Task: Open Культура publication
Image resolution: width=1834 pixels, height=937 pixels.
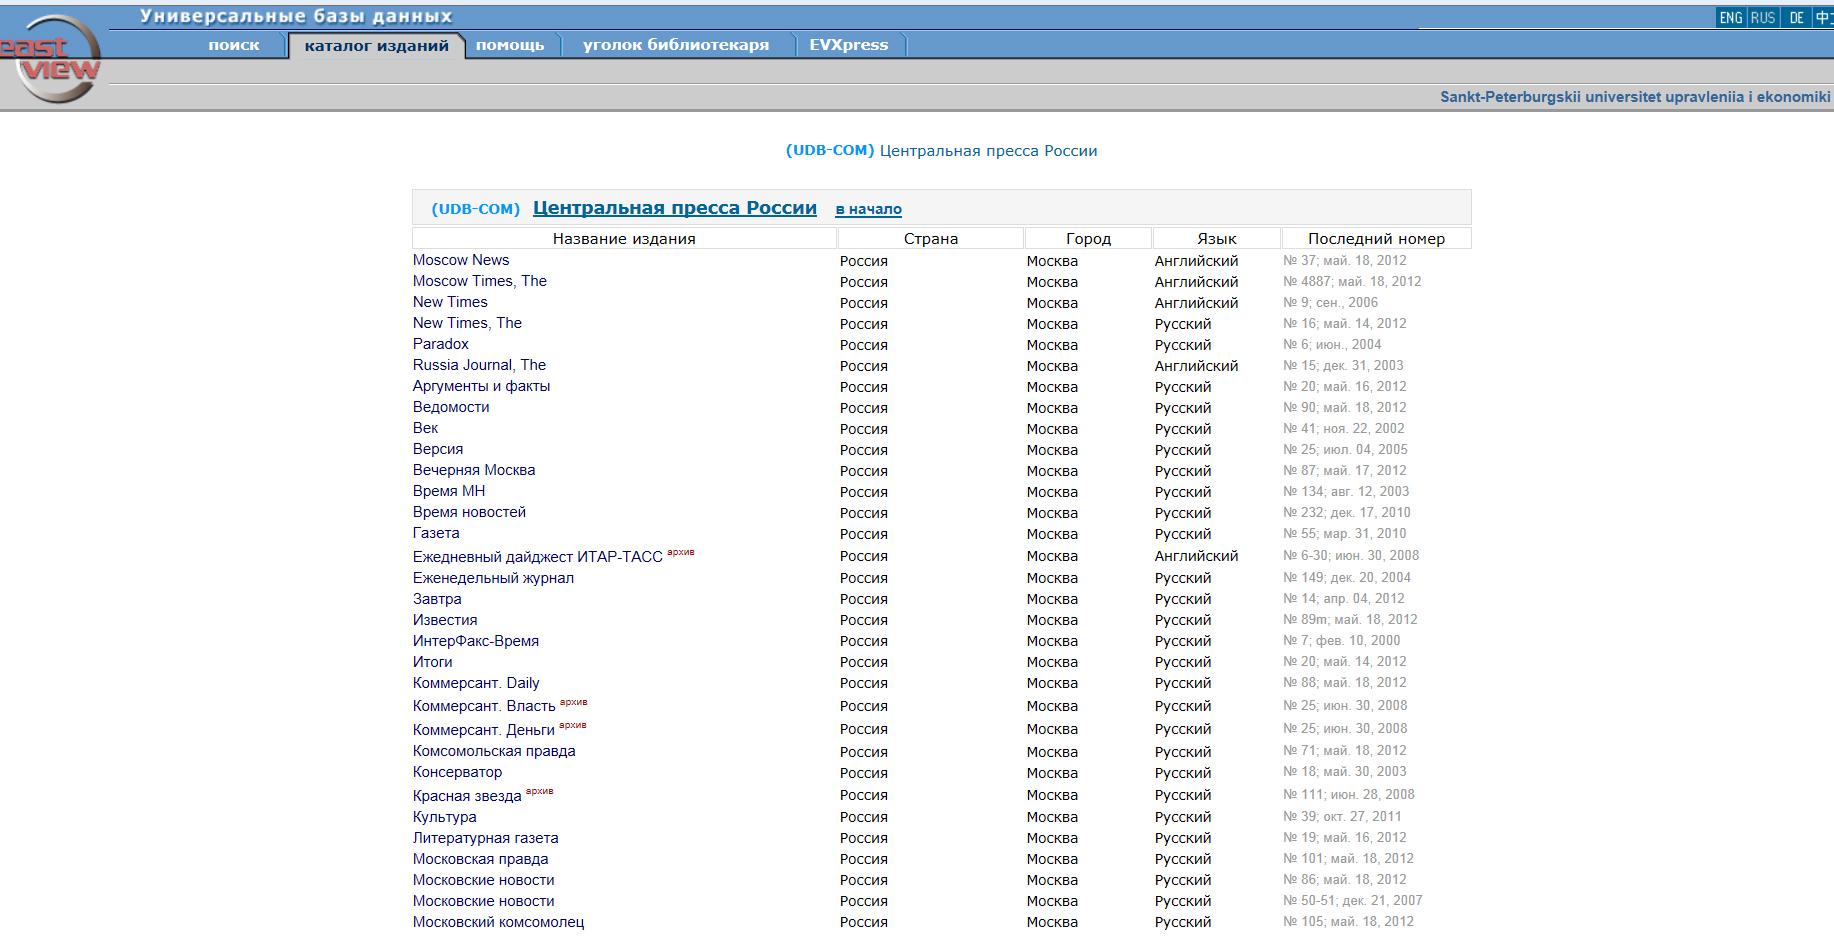Action: (x=445, y=817)
